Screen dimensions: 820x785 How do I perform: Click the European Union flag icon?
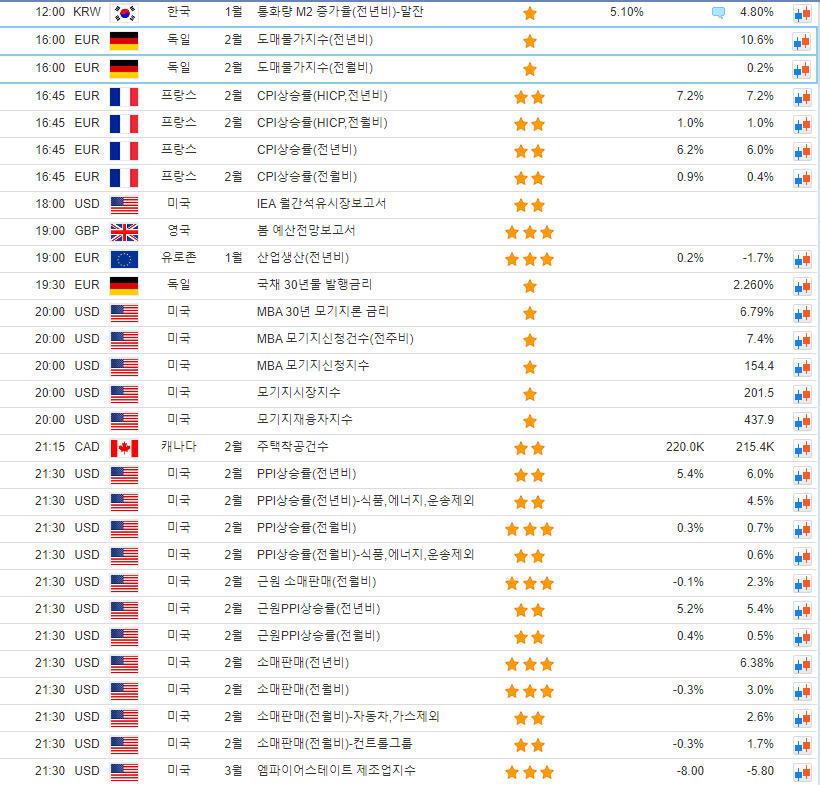[124, 258]
